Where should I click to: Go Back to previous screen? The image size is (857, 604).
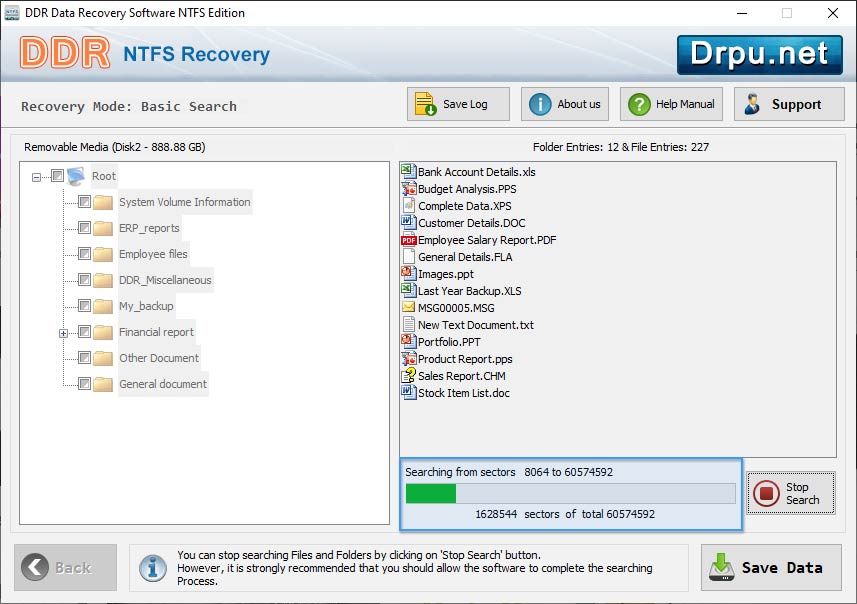pos(66,567)
